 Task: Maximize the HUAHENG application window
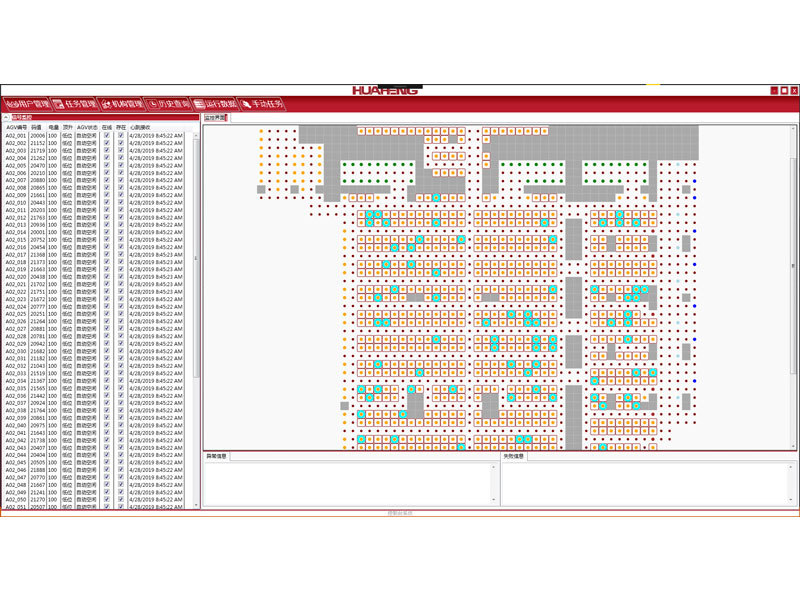783,90
